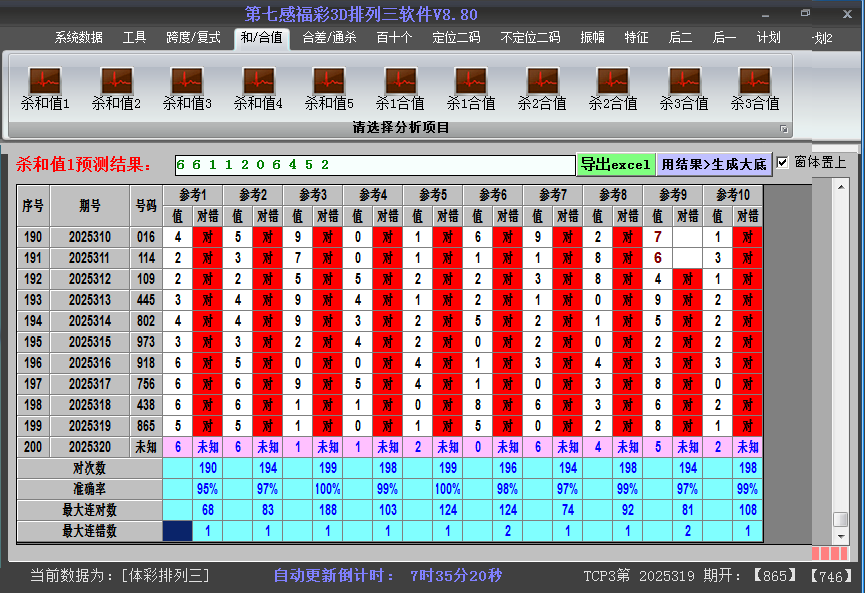Expand the toolbar overflow arrow
Image resolution: width=865 pixels, height=593 pixels.
click(x=783, y=127)
